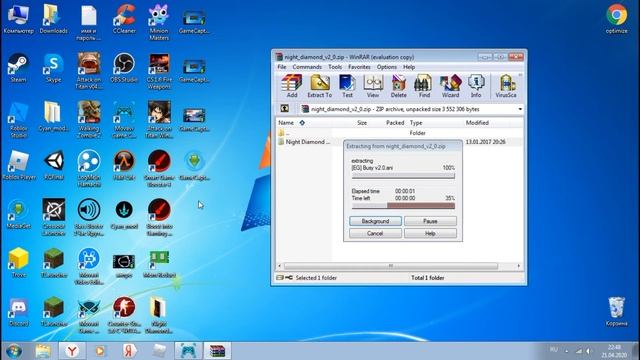The height and width of the screenshot is (360, 640).
Task: Click the file extraction progress bar at 100%
Action: [x=403, y=176]
